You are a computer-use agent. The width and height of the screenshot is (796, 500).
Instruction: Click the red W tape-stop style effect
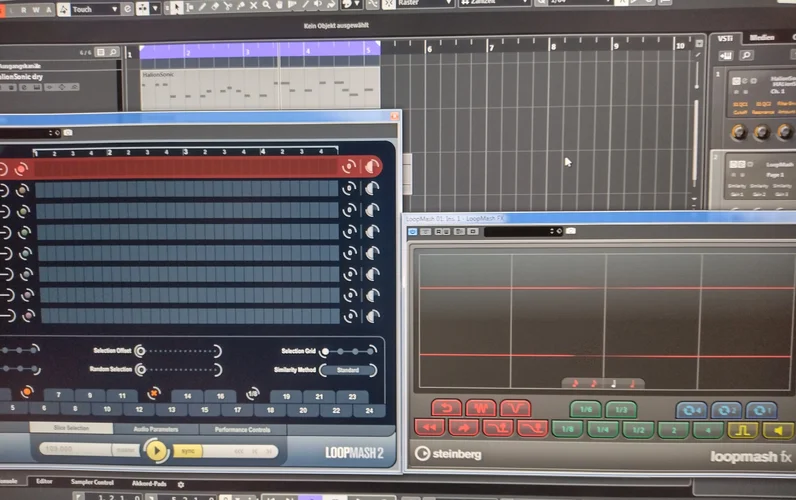pyautogui.click(x=481, y=408)
